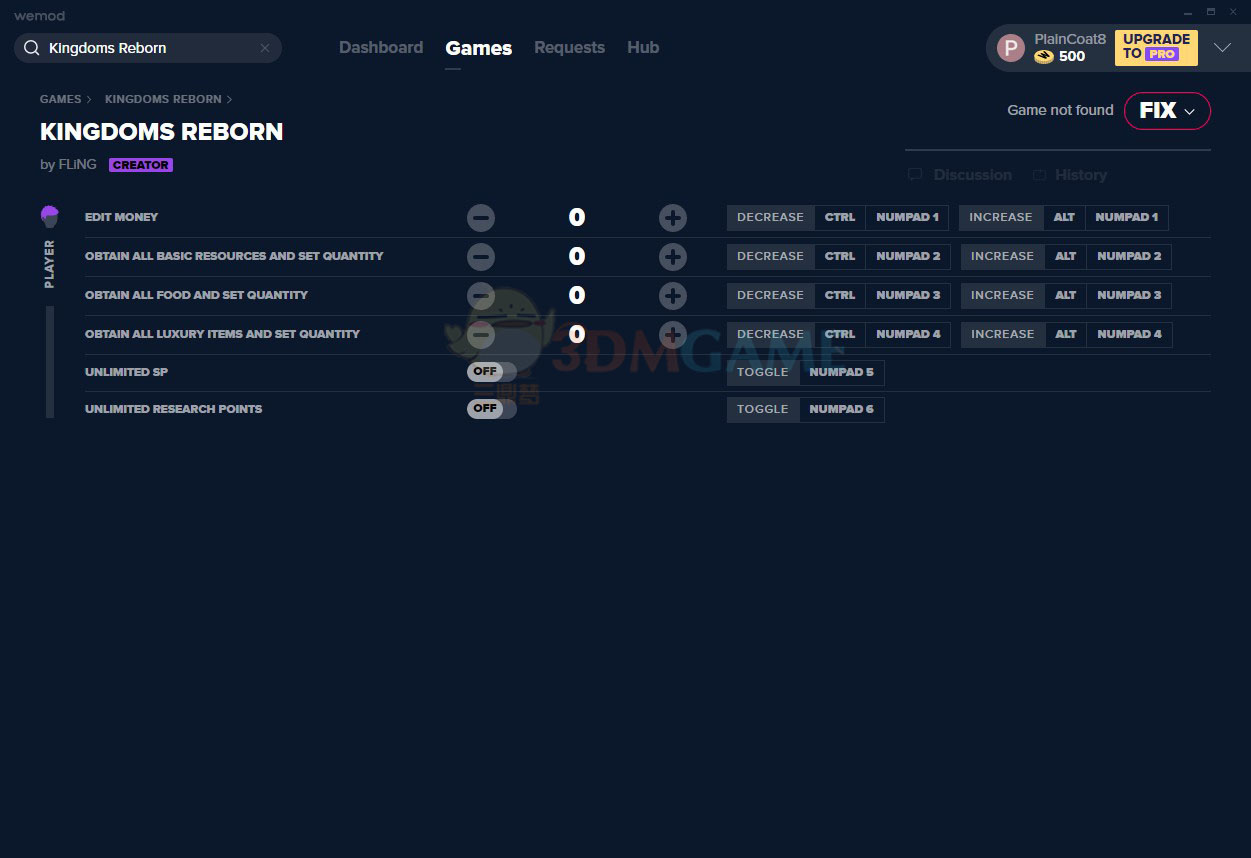The height and width of the screenshot is (858, 1251).
Task: Click Basic Resources DECREASE hotkey button
Action: tap(770, 256)
